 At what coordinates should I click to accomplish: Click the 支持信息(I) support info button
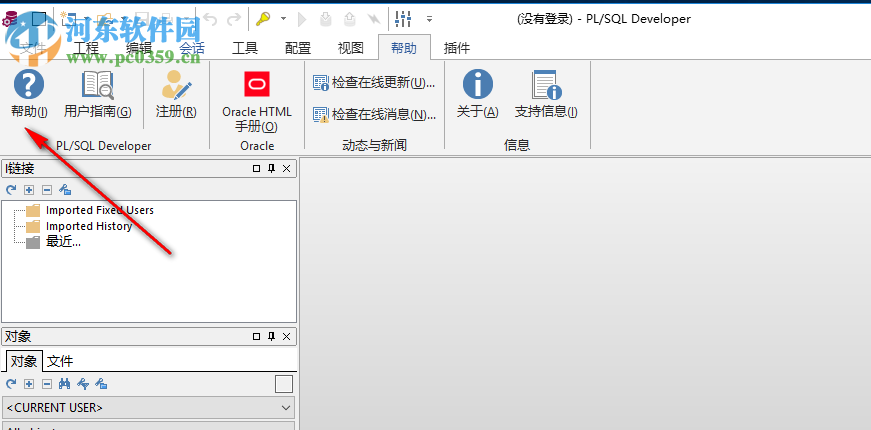coord(546,93)
